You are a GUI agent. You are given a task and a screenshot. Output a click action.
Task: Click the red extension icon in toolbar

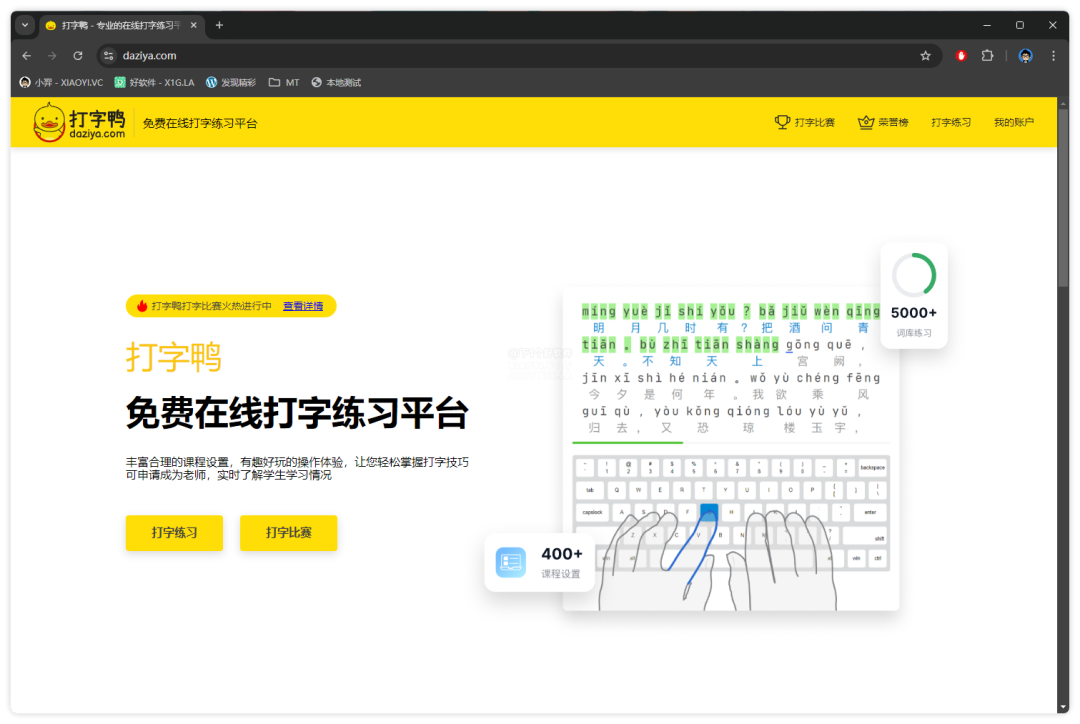click(x=961, y=56)
